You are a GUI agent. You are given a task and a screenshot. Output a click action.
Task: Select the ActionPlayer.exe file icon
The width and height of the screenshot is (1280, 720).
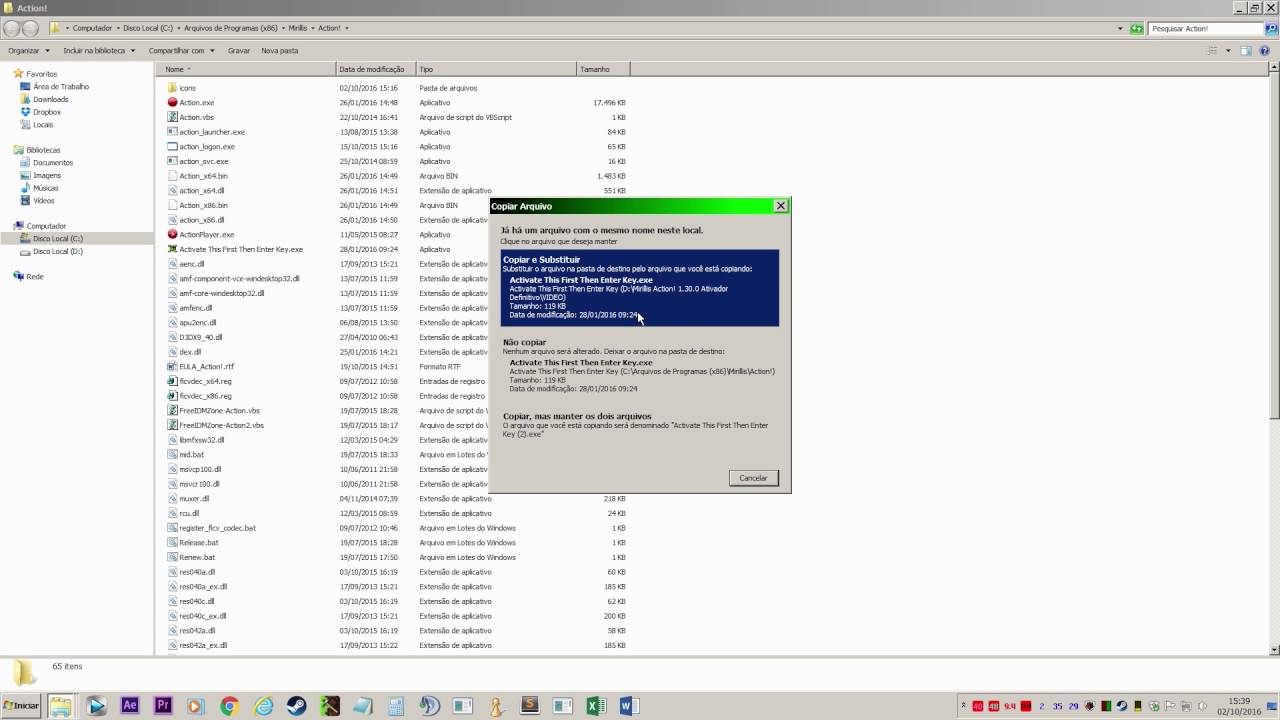coord(172,234)
